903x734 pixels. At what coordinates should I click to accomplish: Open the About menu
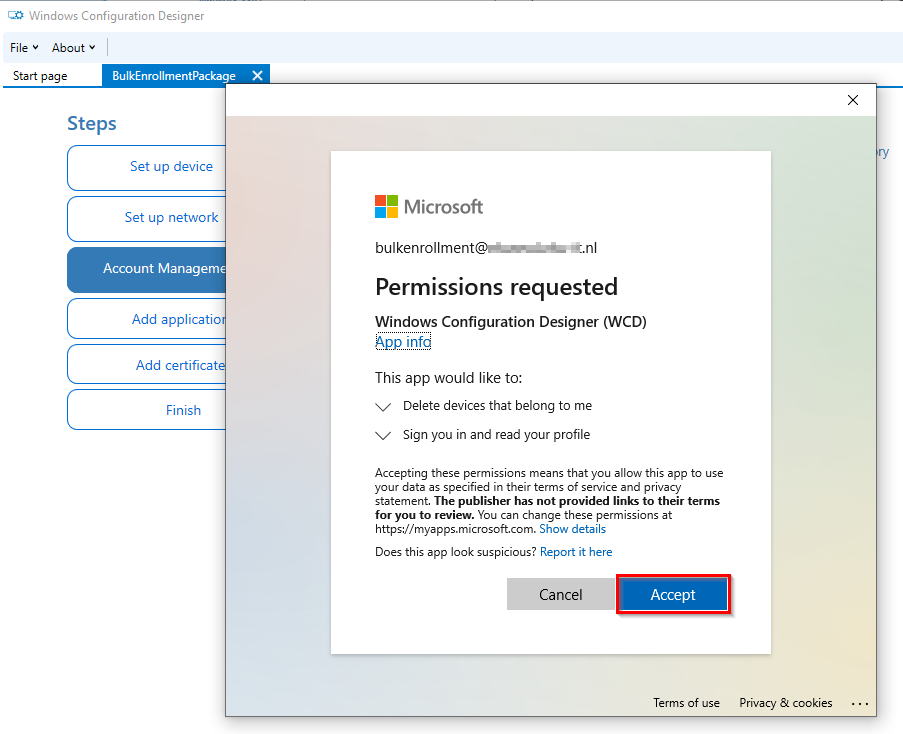point(73,48)
